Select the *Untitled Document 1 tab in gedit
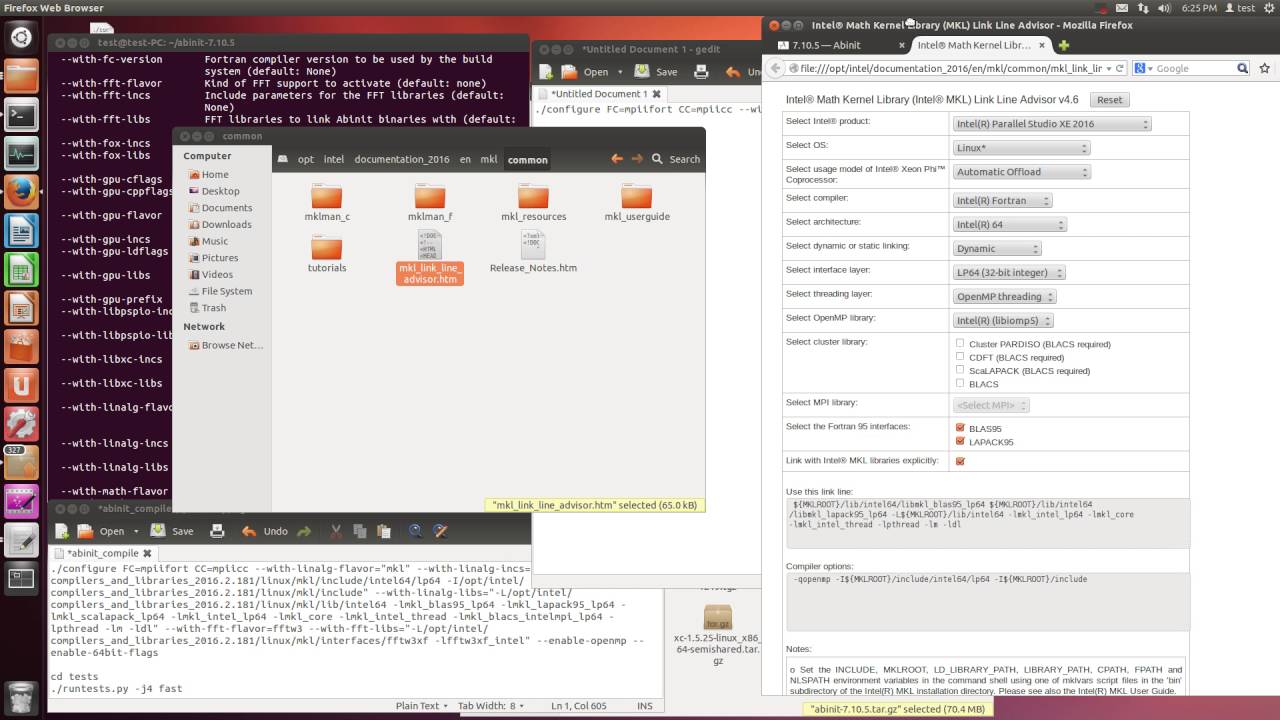The image size is (1280, 720). click(600, 93)
